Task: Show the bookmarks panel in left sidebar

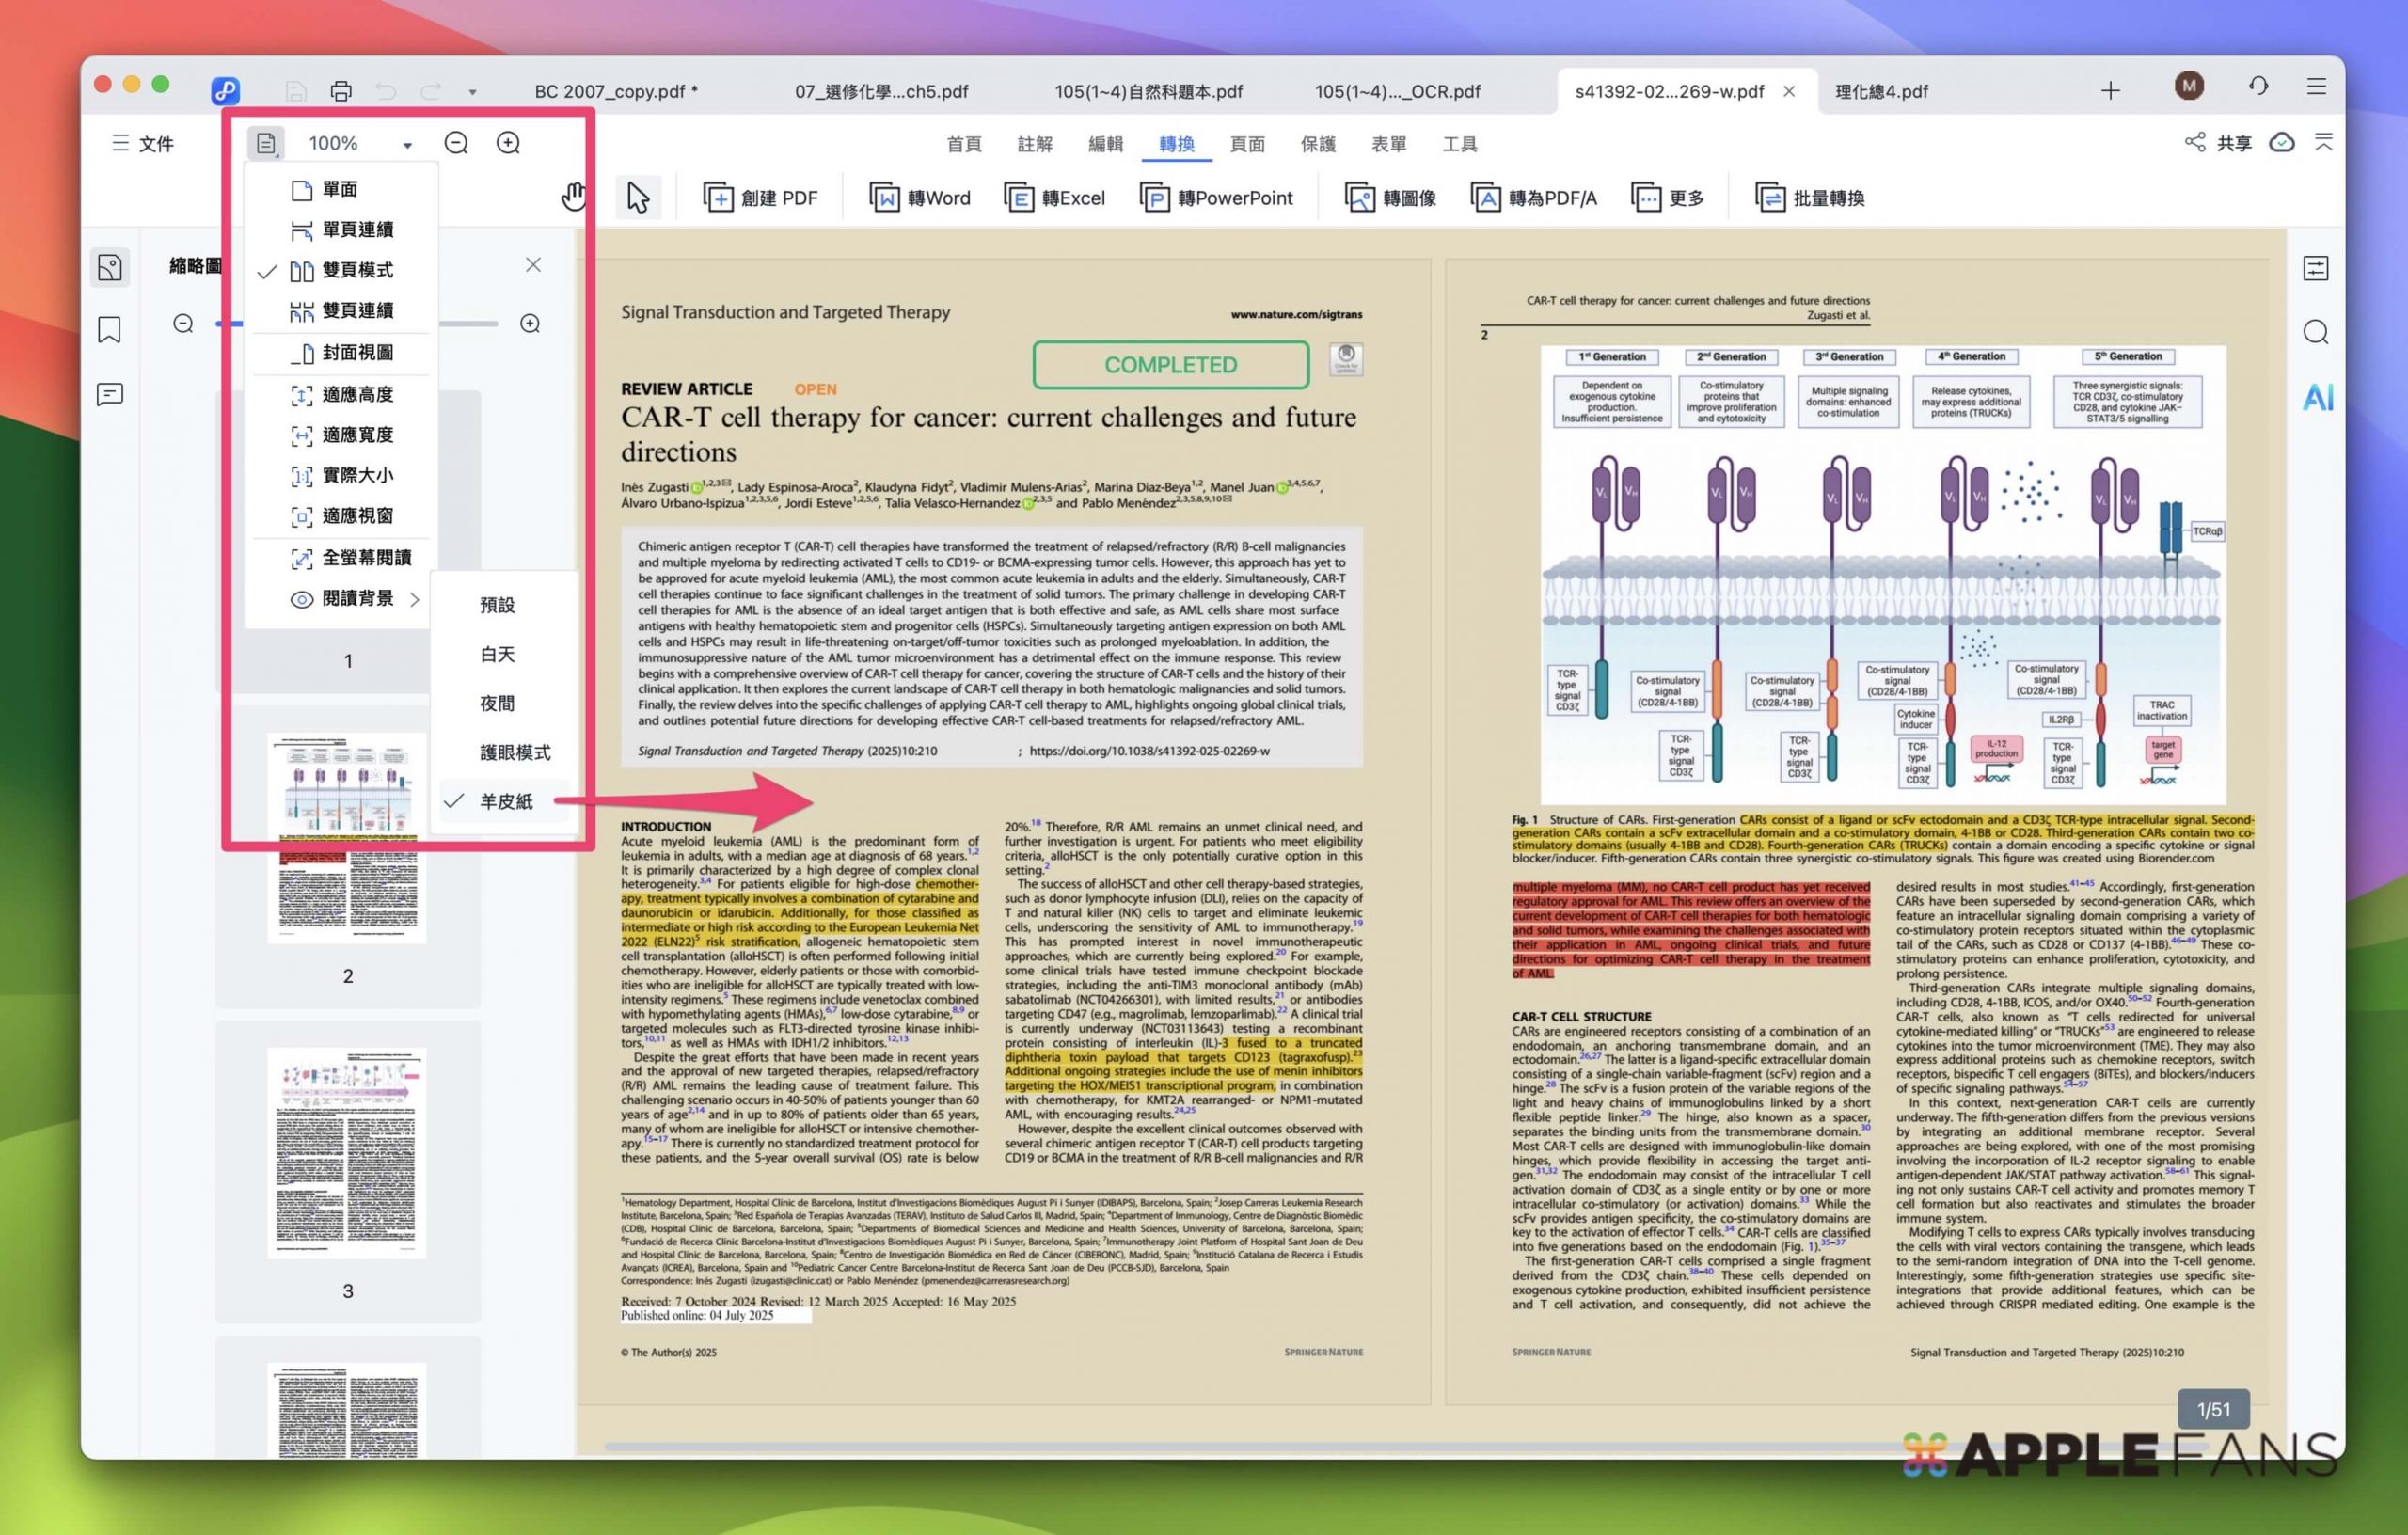Action: (109, 329)
